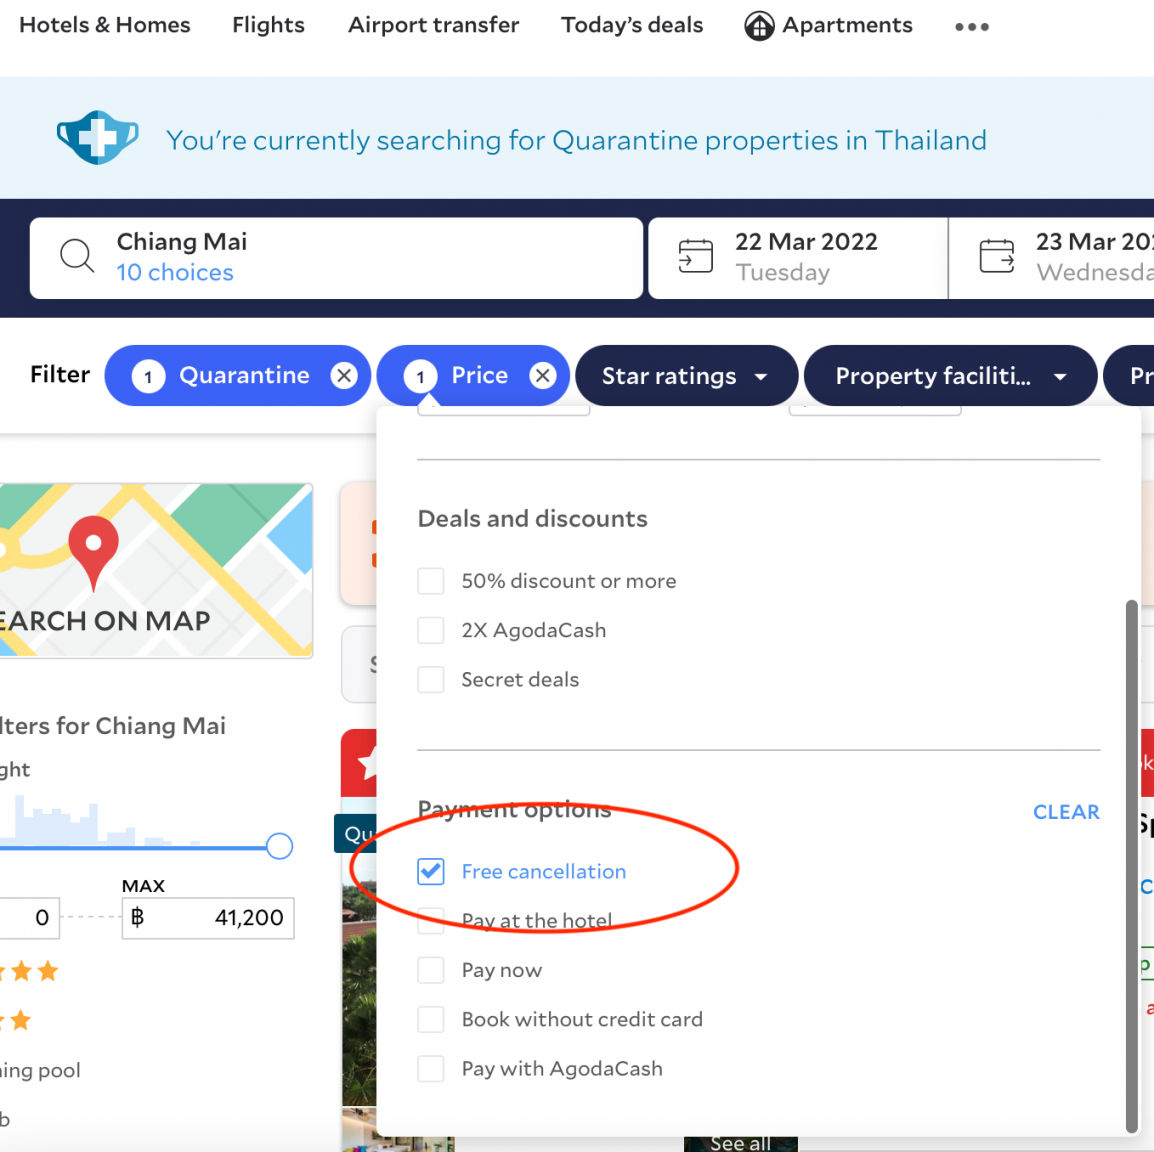This screenshot has height=1152, width=1154.
Task: Click the 23 Mar check-out date
Action: [x=1052, y=258]
